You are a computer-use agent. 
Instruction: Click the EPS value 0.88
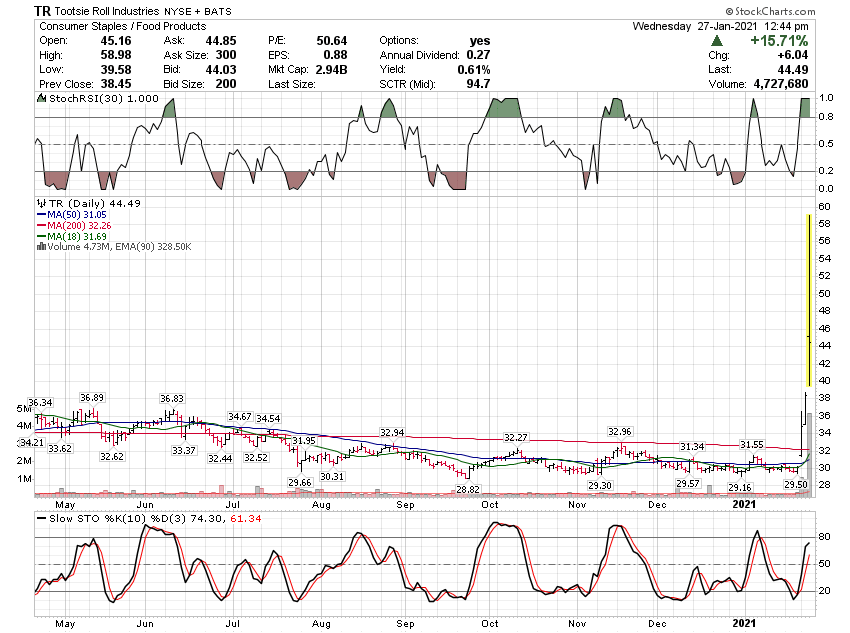336,55
